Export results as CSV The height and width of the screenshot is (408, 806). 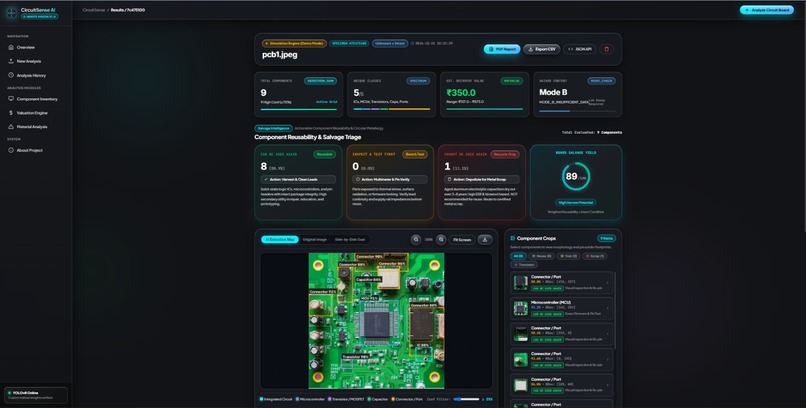pyautogui.click(x=542, y=49)
